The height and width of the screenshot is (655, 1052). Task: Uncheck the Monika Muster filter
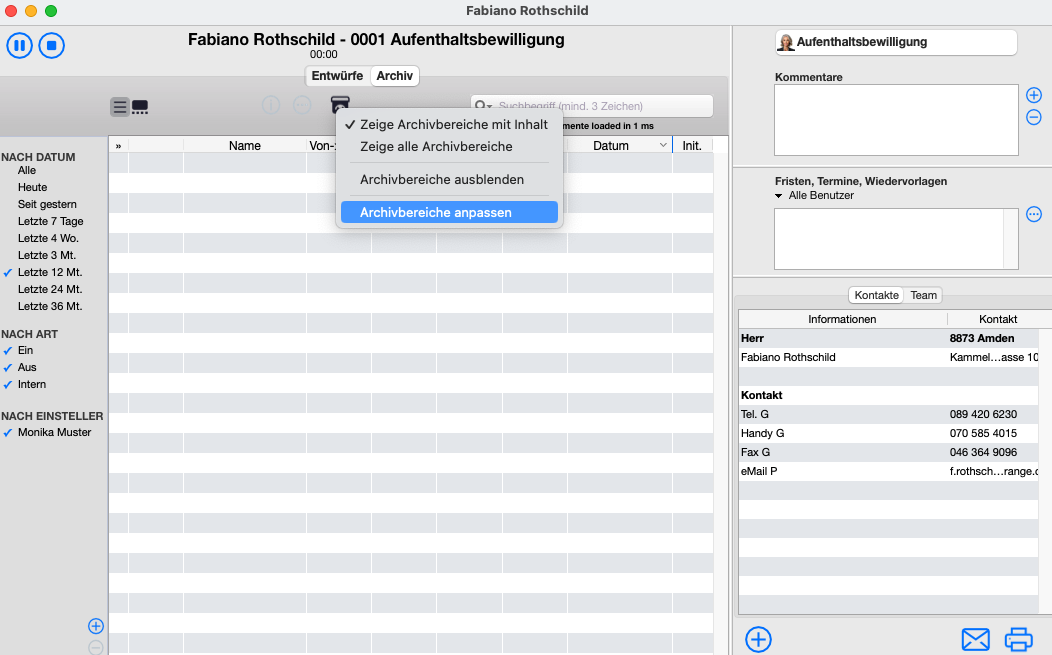point(54,432)
